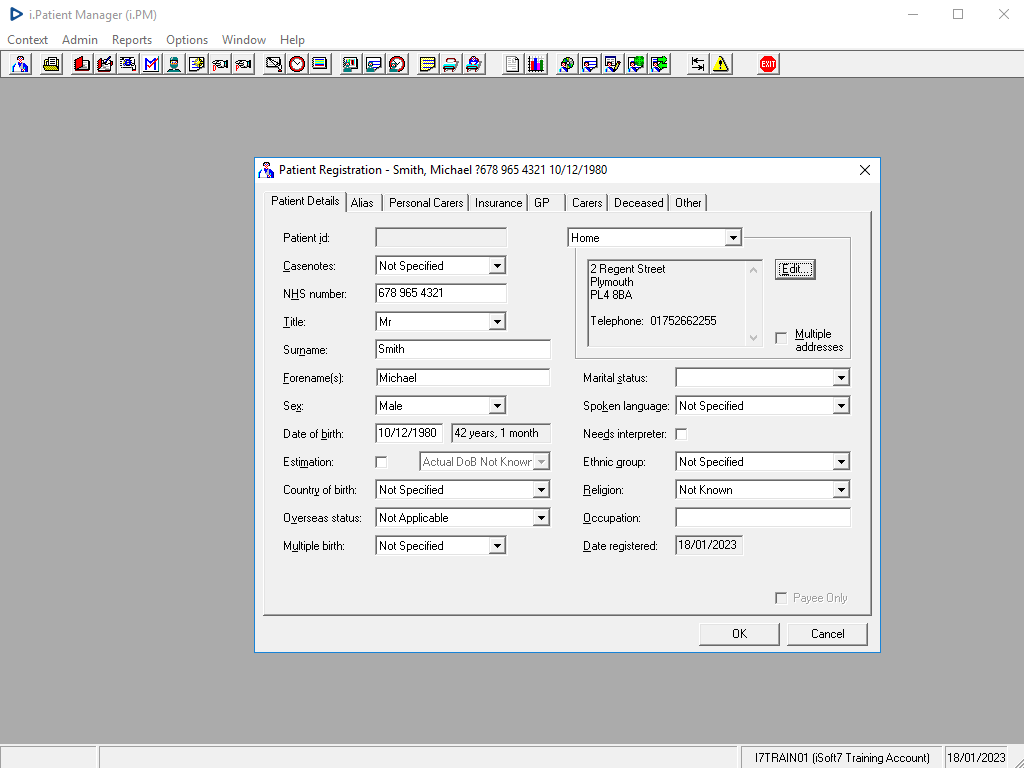Screen dimensions: 1024x768
Task: Click the pointing hand with D icon
Action: tap(220, 64)
